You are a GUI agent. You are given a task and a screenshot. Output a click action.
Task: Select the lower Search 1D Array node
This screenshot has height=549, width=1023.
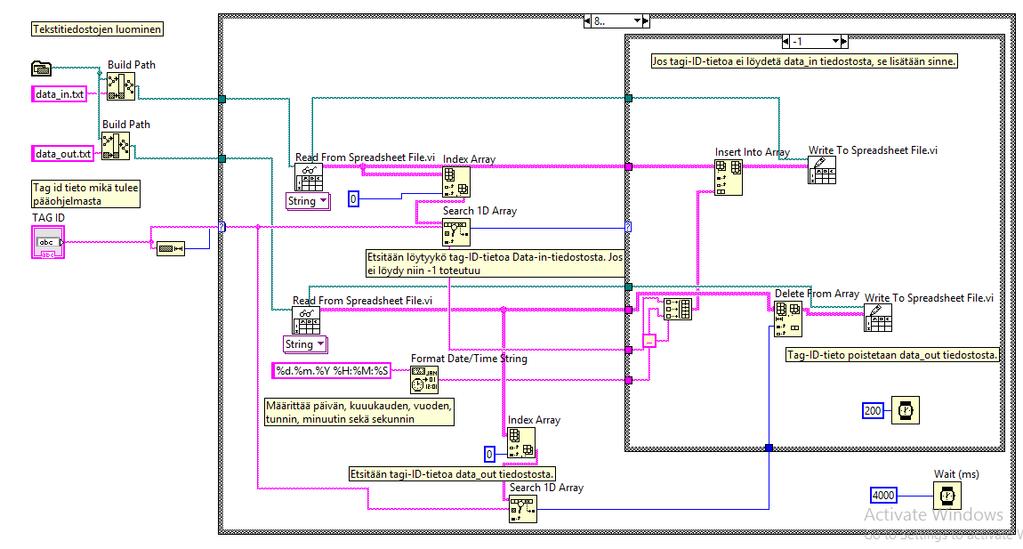(x=523, y=509)
